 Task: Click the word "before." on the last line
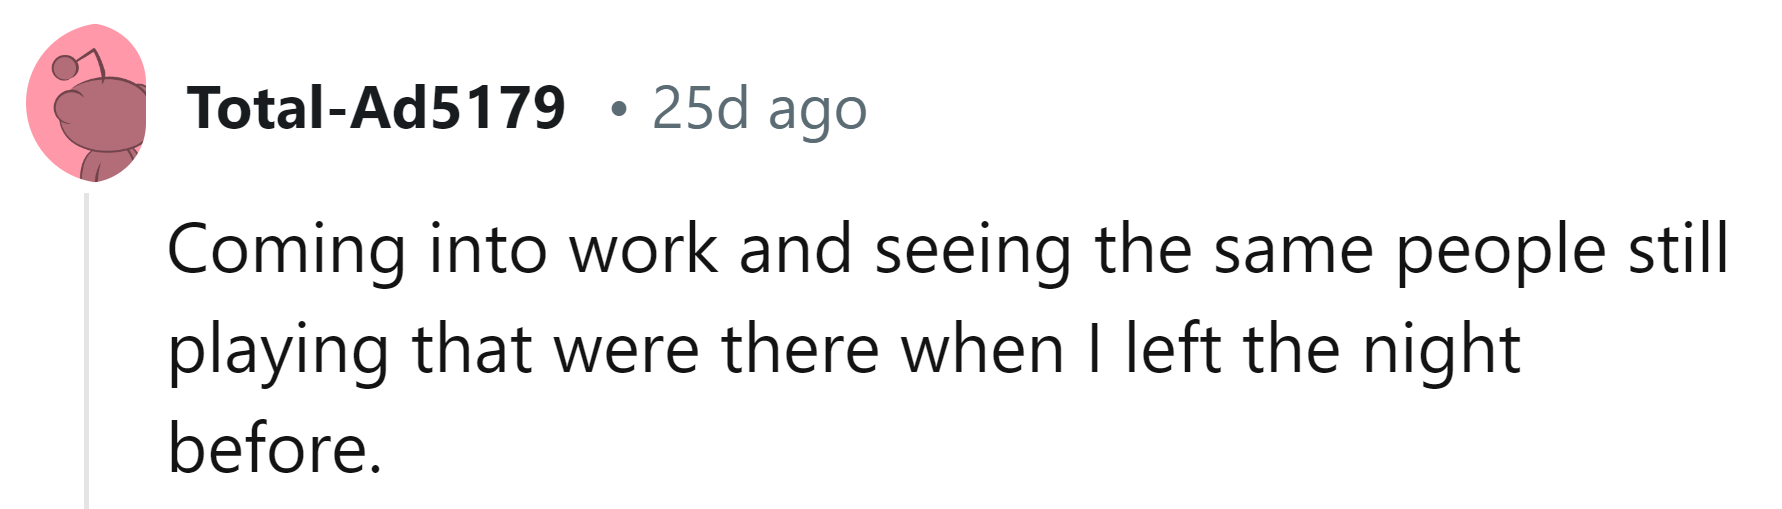275,448
